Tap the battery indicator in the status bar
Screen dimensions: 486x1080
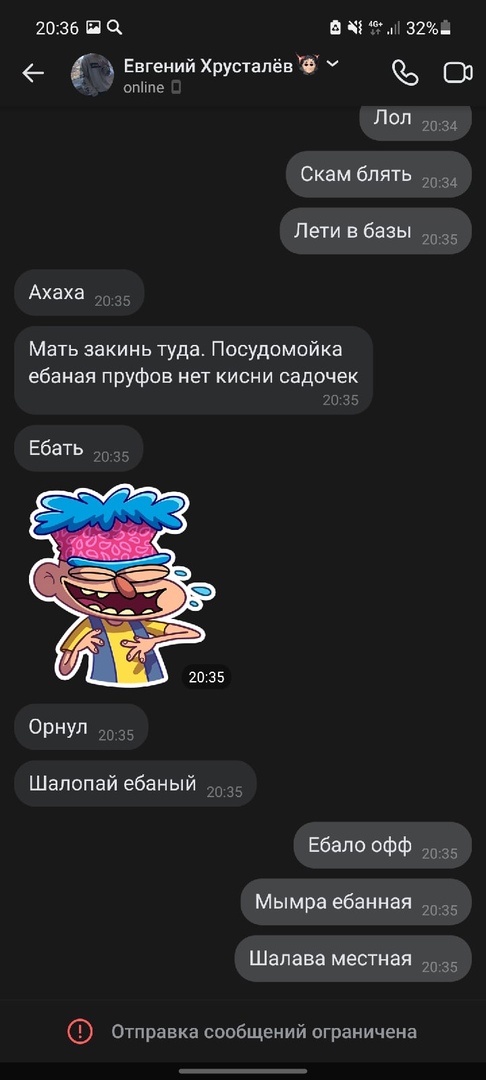click(446, 28)
